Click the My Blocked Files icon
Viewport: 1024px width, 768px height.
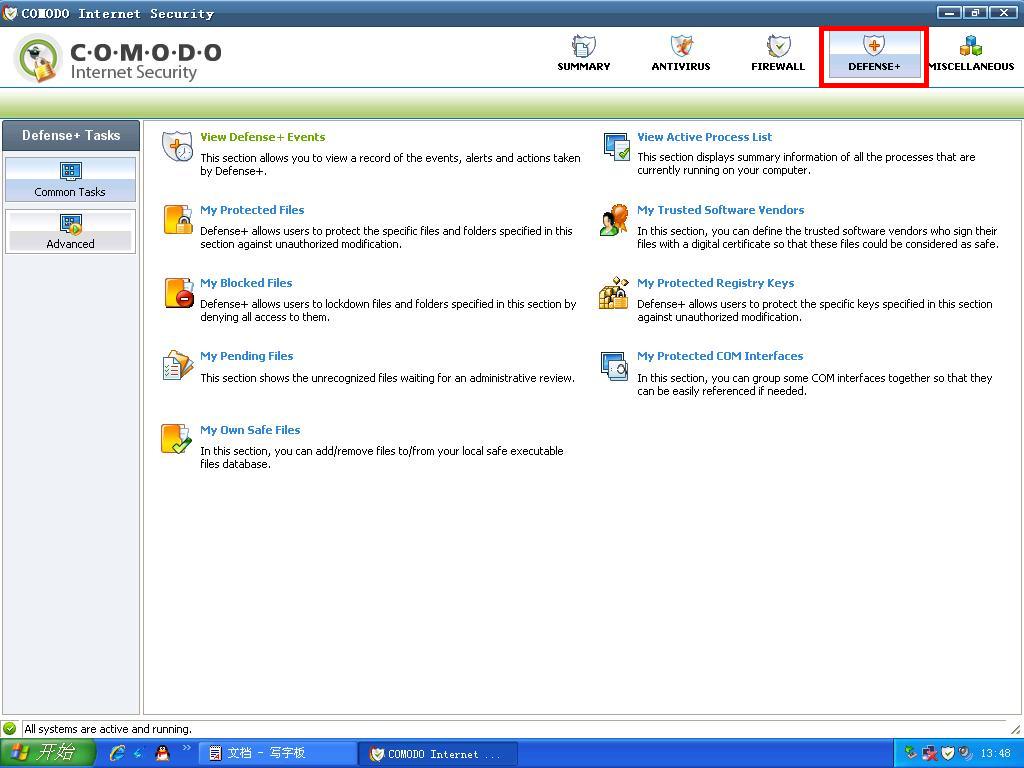tap(178, 293)
